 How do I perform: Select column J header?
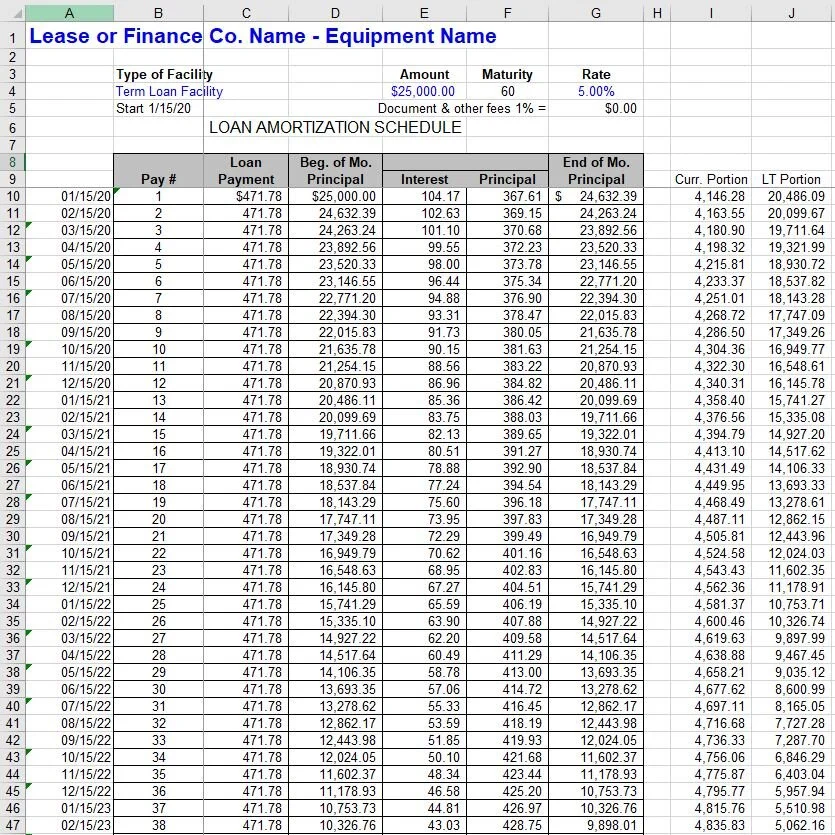click(792, 13)
